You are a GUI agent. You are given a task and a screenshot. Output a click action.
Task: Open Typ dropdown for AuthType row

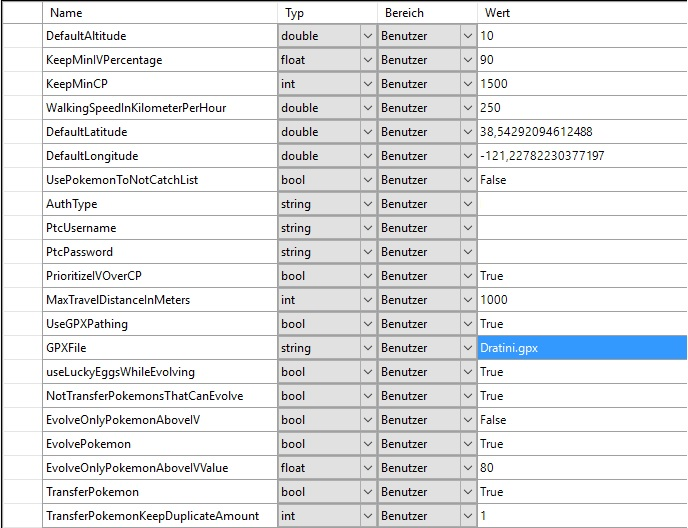pos(365,204)
